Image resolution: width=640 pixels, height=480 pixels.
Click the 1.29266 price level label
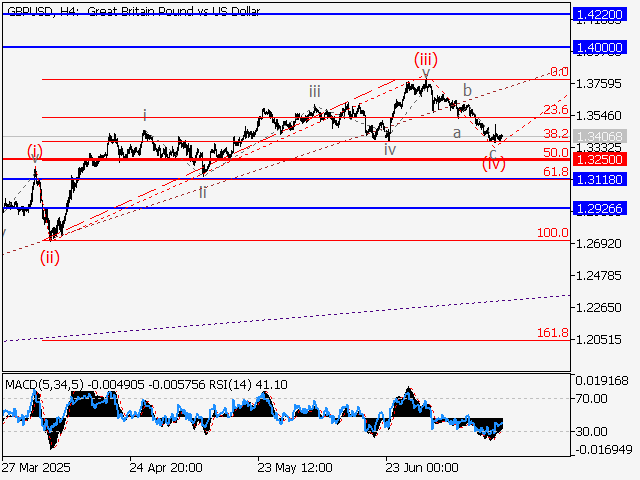600,208
